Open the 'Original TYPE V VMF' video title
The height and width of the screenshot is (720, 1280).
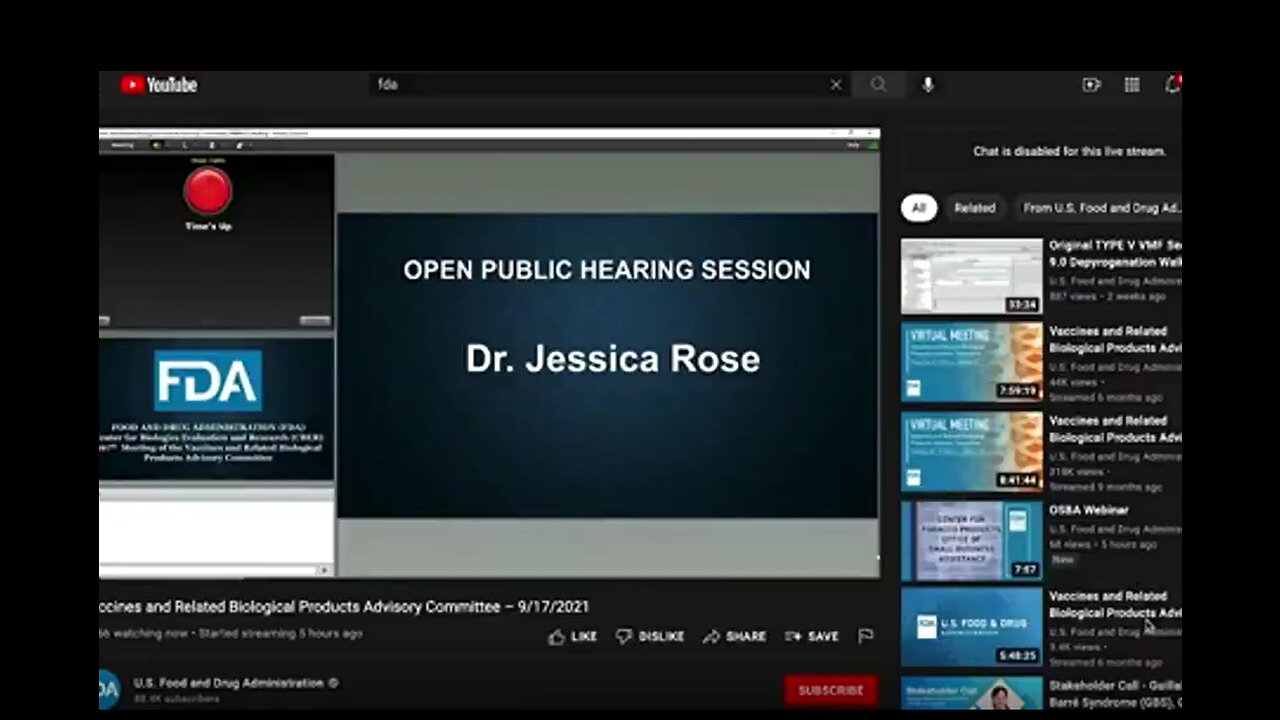pos(1115,253)
